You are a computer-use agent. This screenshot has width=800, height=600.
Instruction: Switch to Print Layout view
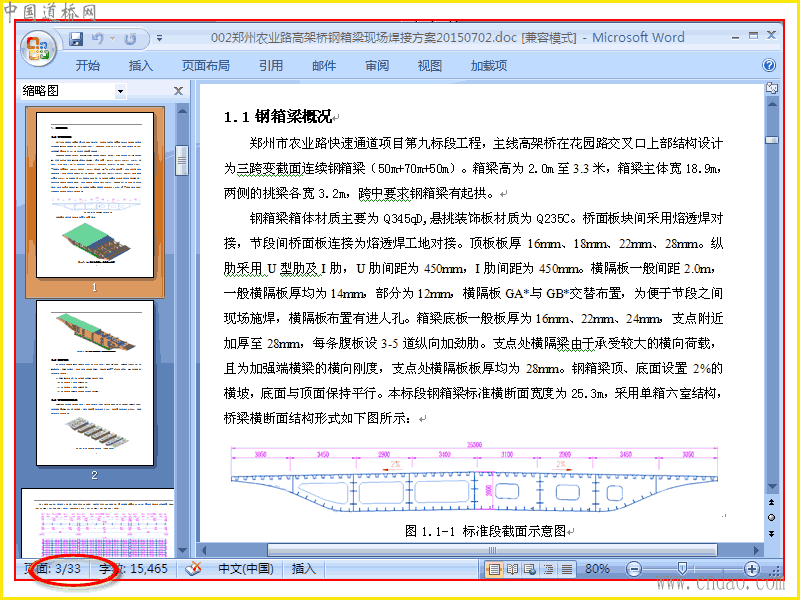tap(493, 568)
